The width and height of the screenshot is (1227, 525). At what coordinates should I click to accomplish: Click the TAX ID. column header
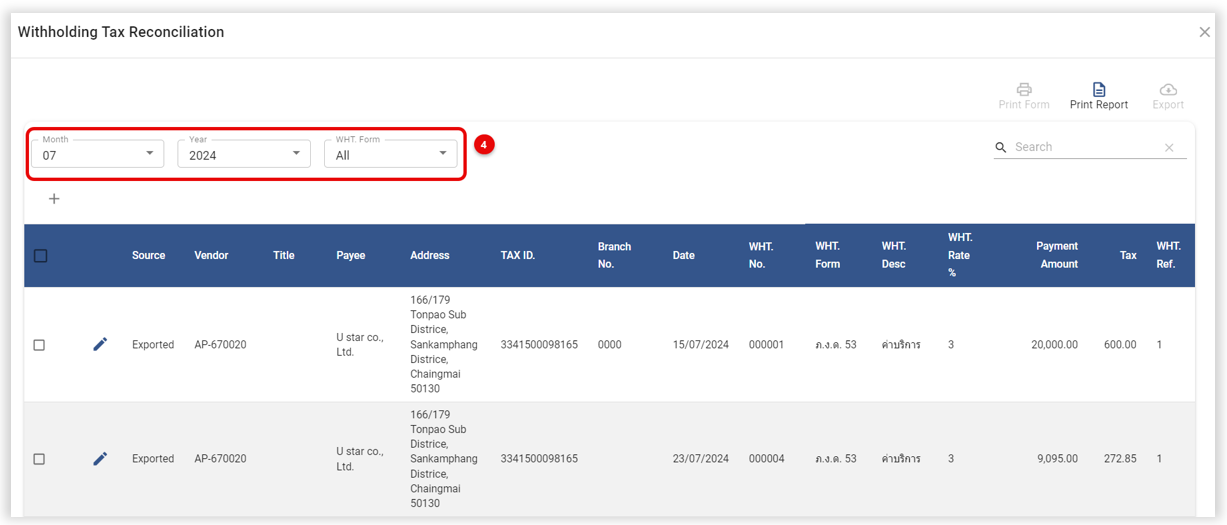coord(517,256)
